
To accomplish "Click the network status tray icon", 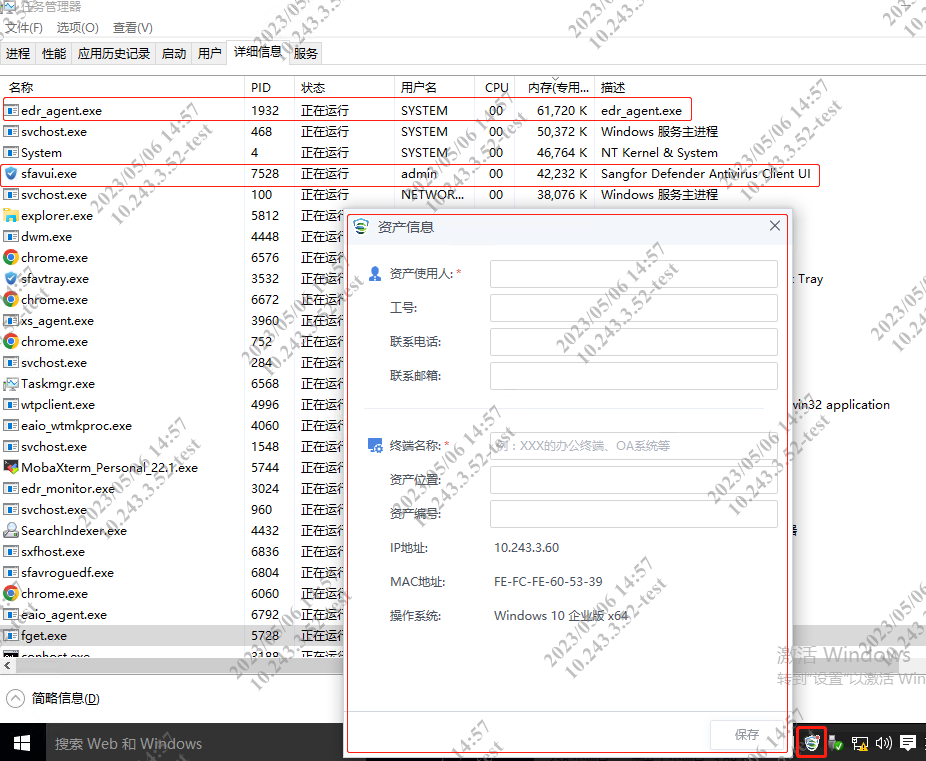I will (859, 743).
